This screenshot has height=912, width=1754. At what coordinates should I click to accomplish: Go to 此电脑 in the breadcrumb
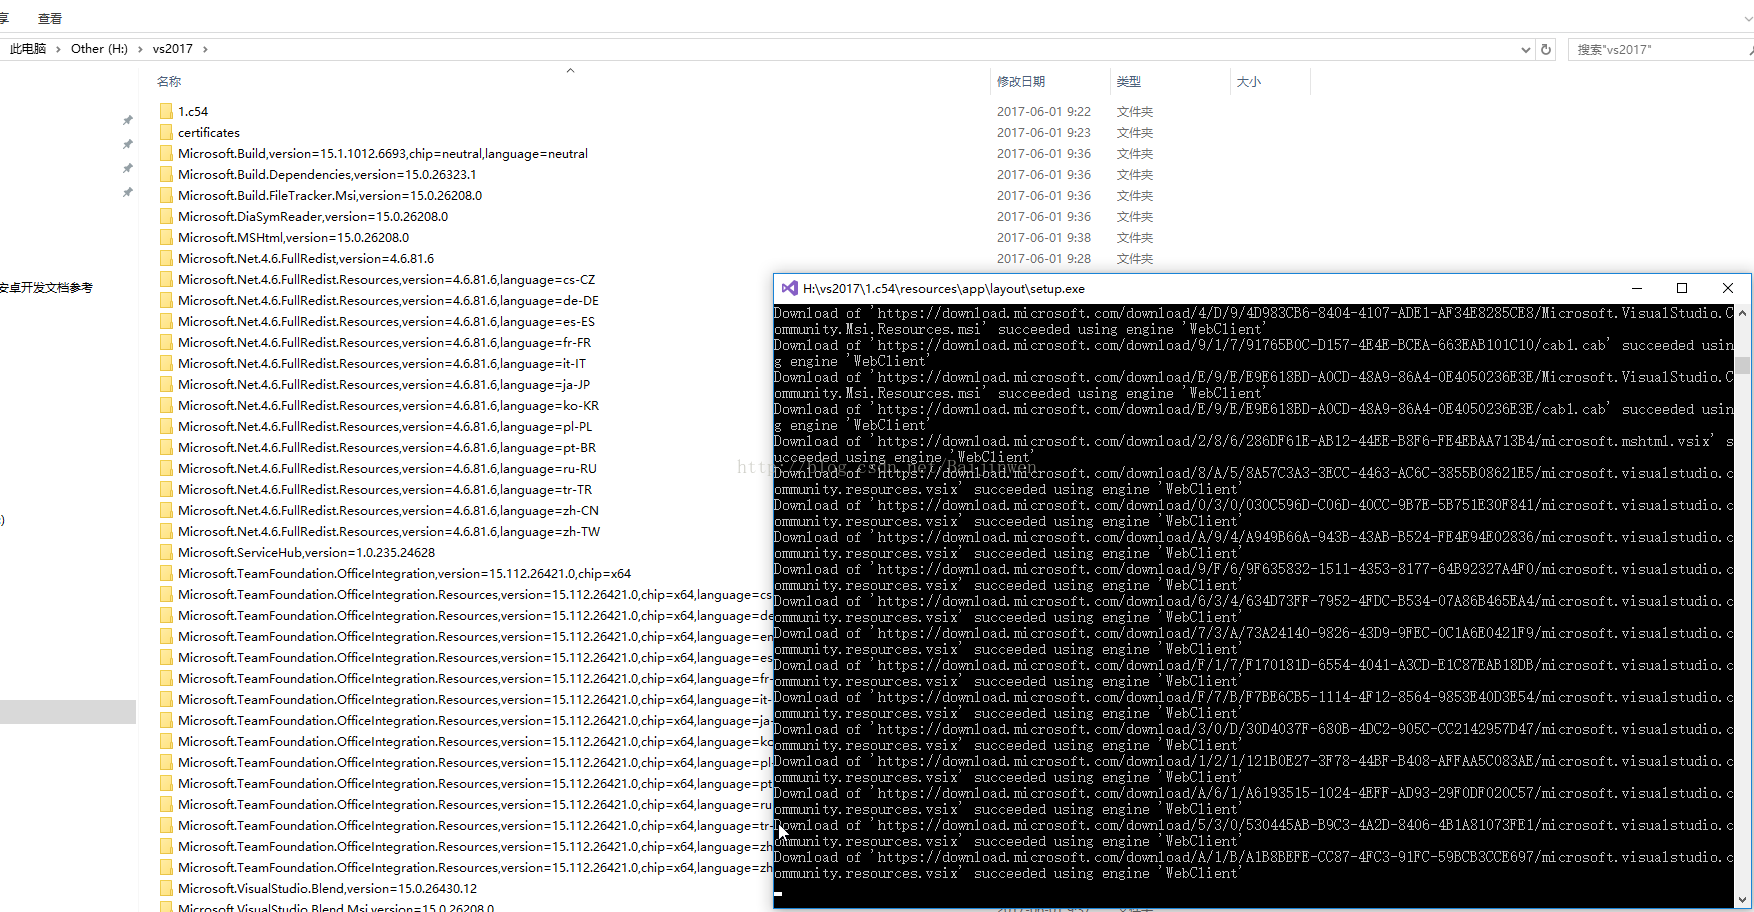coord(28,49)
